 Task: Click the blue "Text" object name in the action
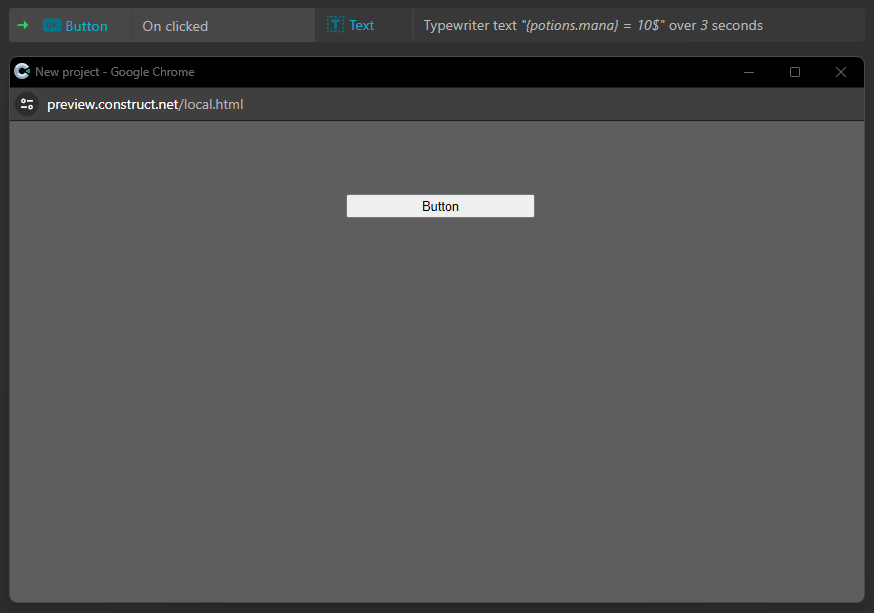point(362,25)
